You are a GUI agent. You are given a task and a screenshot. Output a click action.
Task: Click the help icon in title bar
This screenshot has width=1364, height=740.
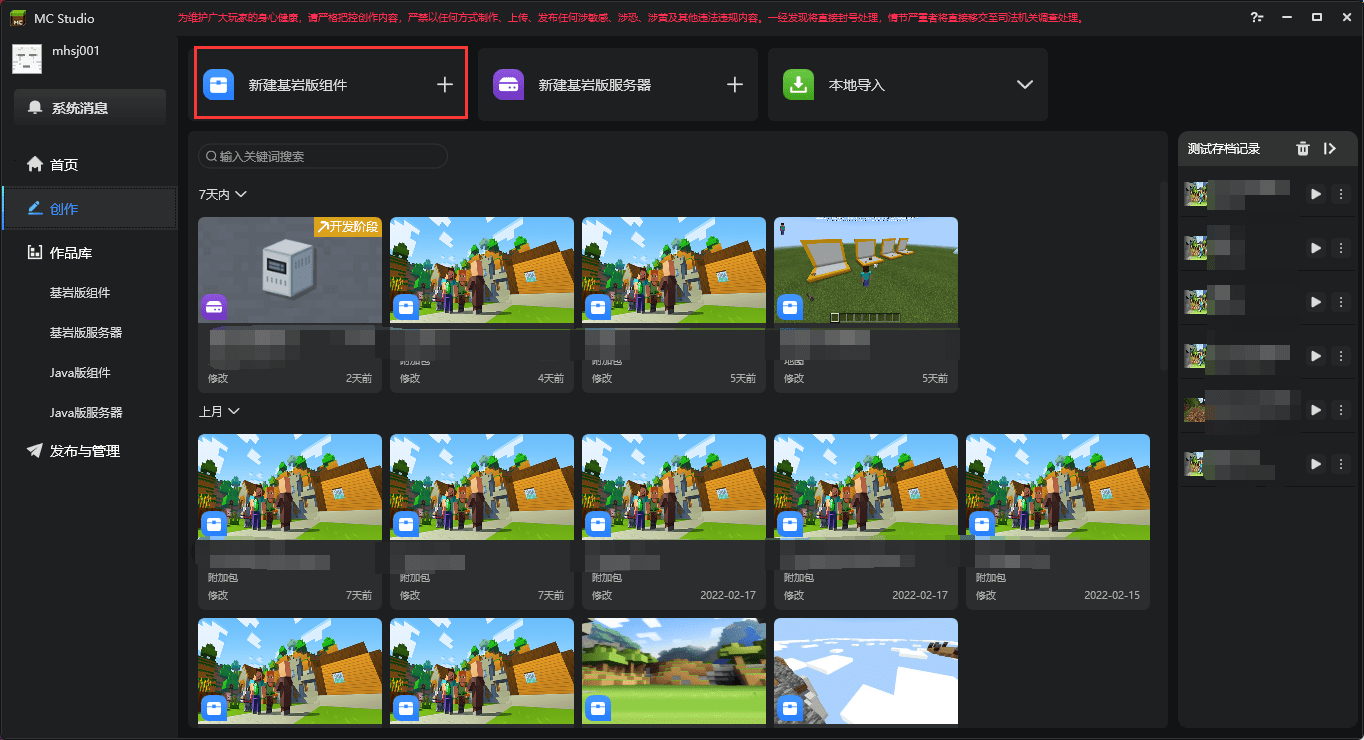1257,18
